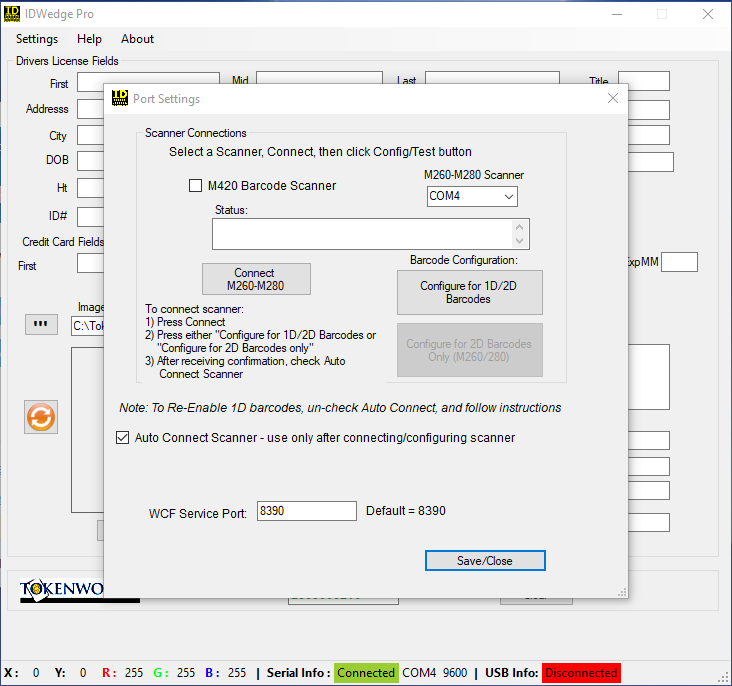
Task: Click the IDWedge Pro title bar icon
Action: [x=12, y=14]
